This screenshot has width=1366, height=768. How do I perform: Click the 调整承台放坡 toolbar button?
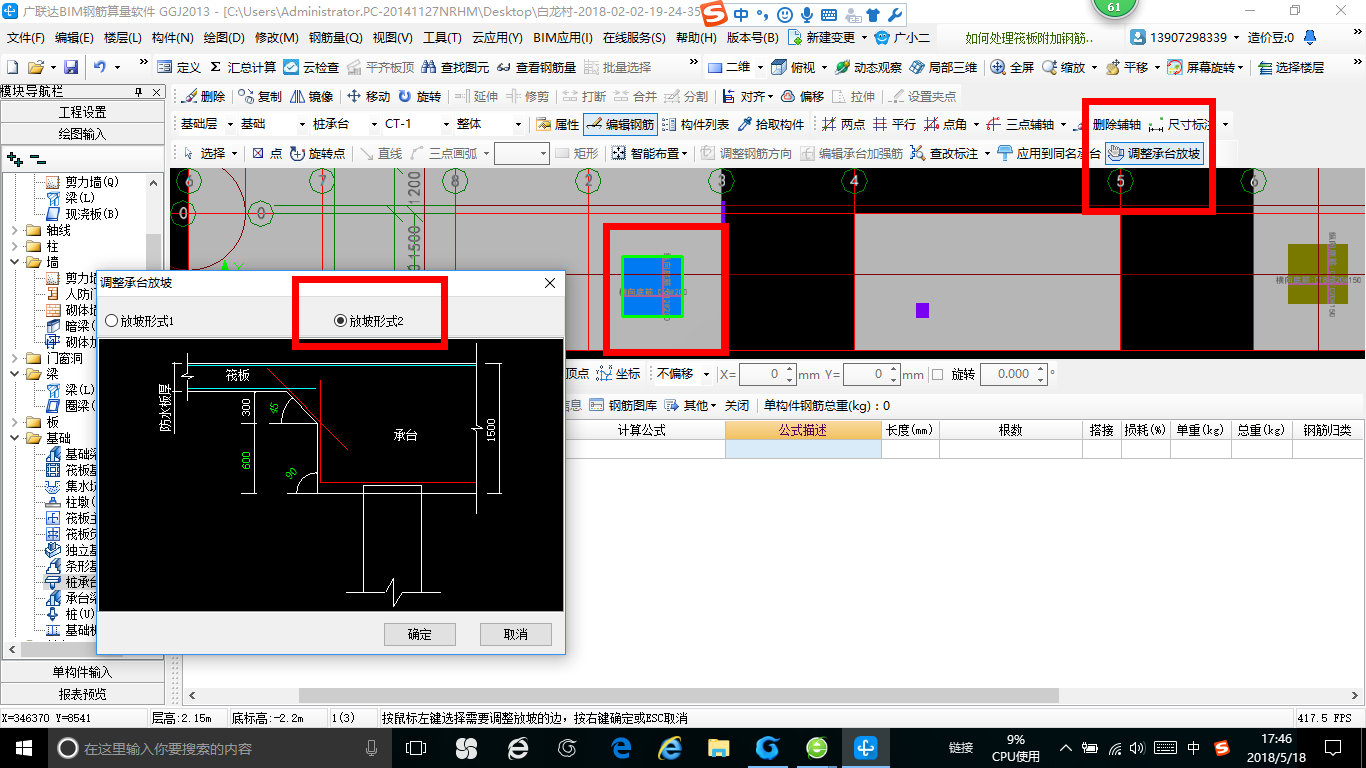click(1154, 153)
